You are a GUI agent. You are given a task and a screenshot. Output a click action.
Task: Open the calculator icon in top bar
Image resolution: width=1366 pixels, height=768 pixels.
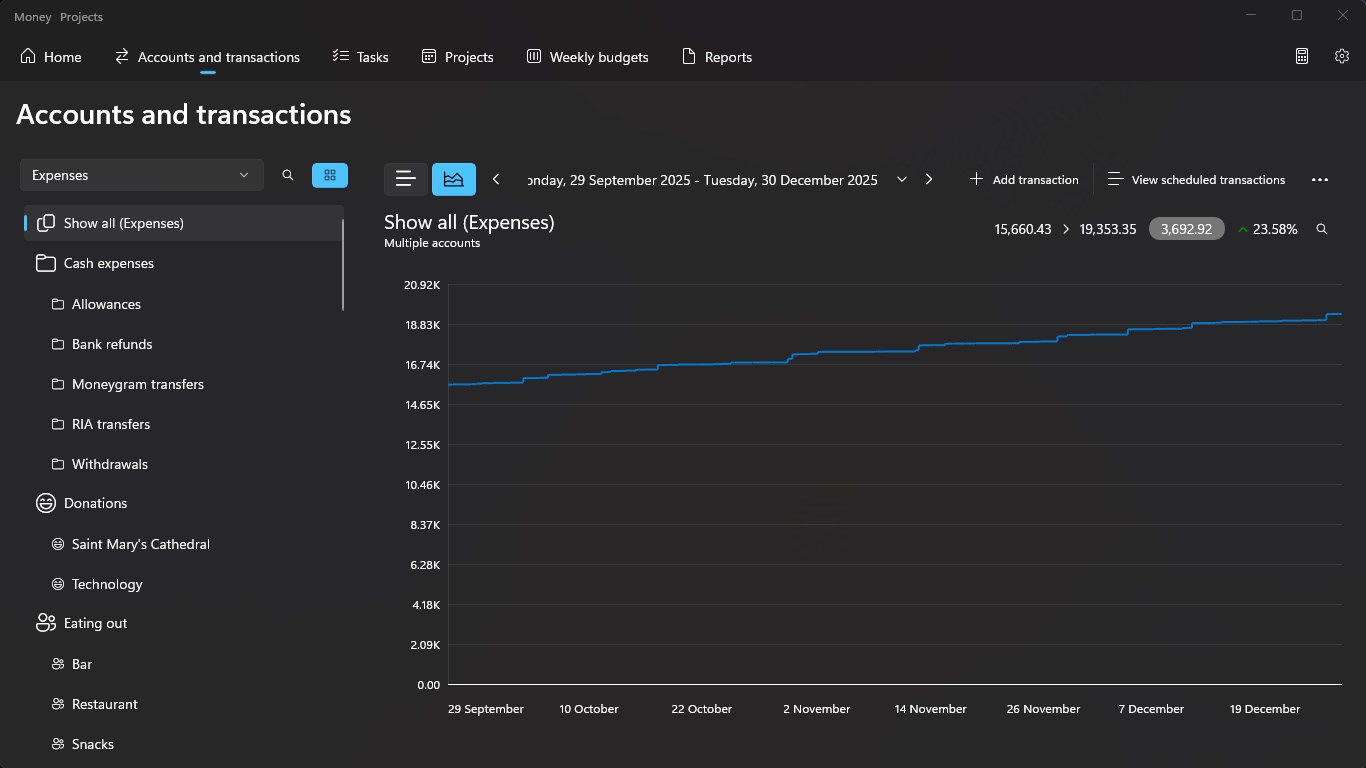point(1302,57)
